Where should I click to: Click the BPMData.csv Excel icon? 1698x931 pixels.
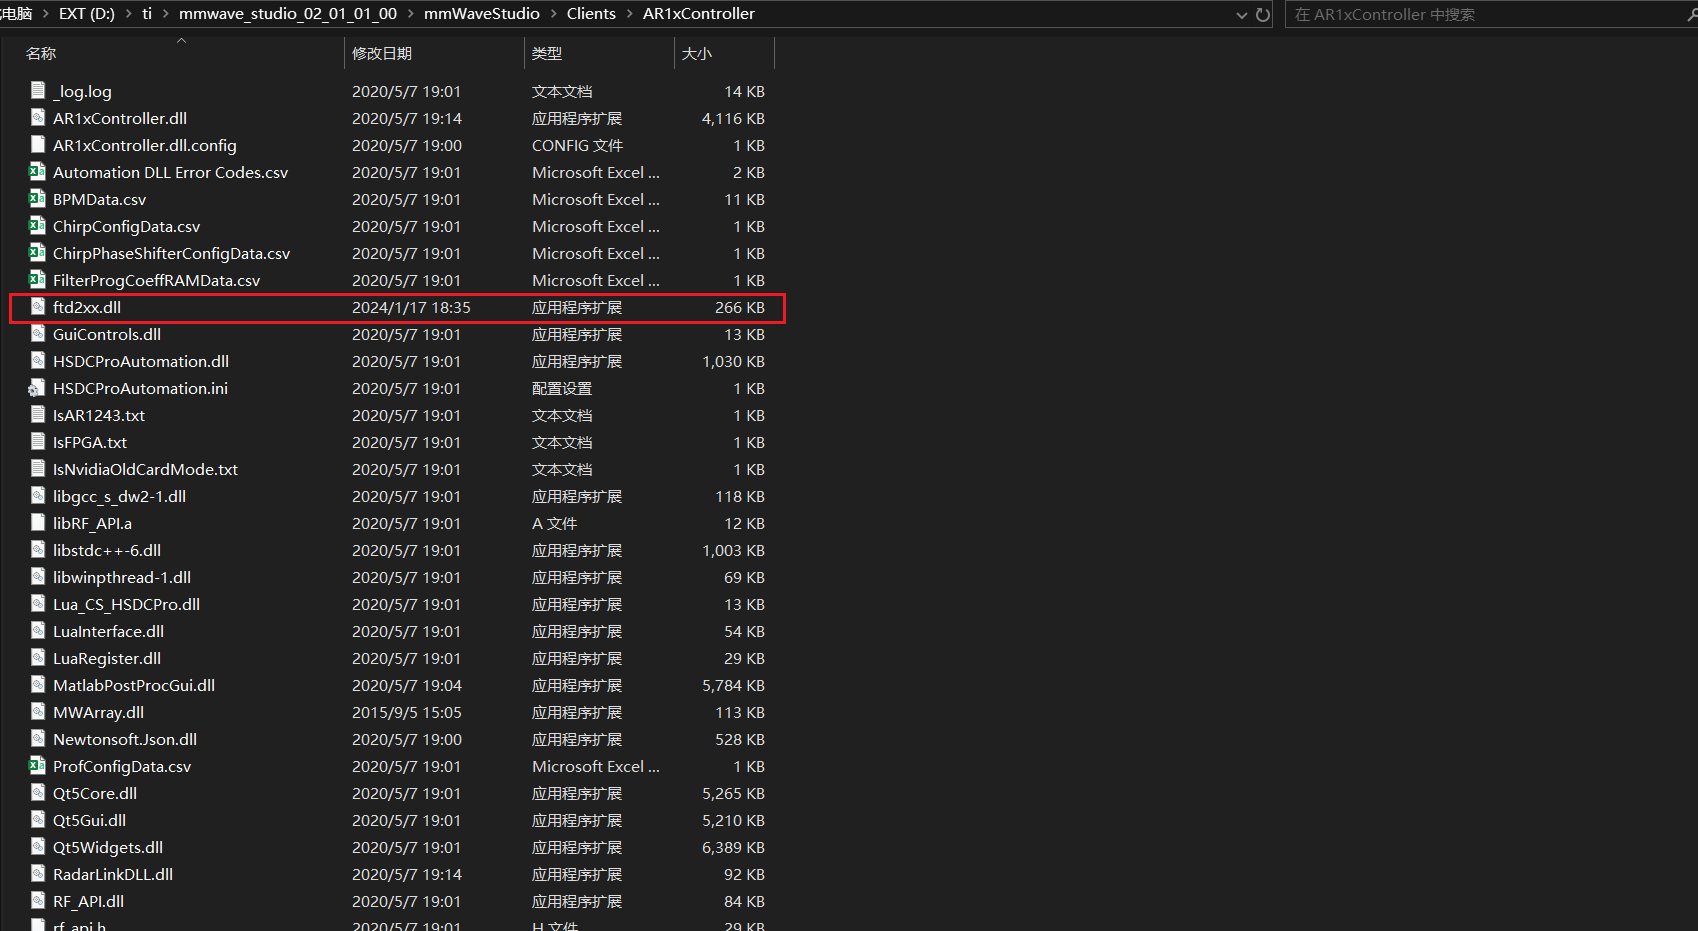tap(38, 199)
